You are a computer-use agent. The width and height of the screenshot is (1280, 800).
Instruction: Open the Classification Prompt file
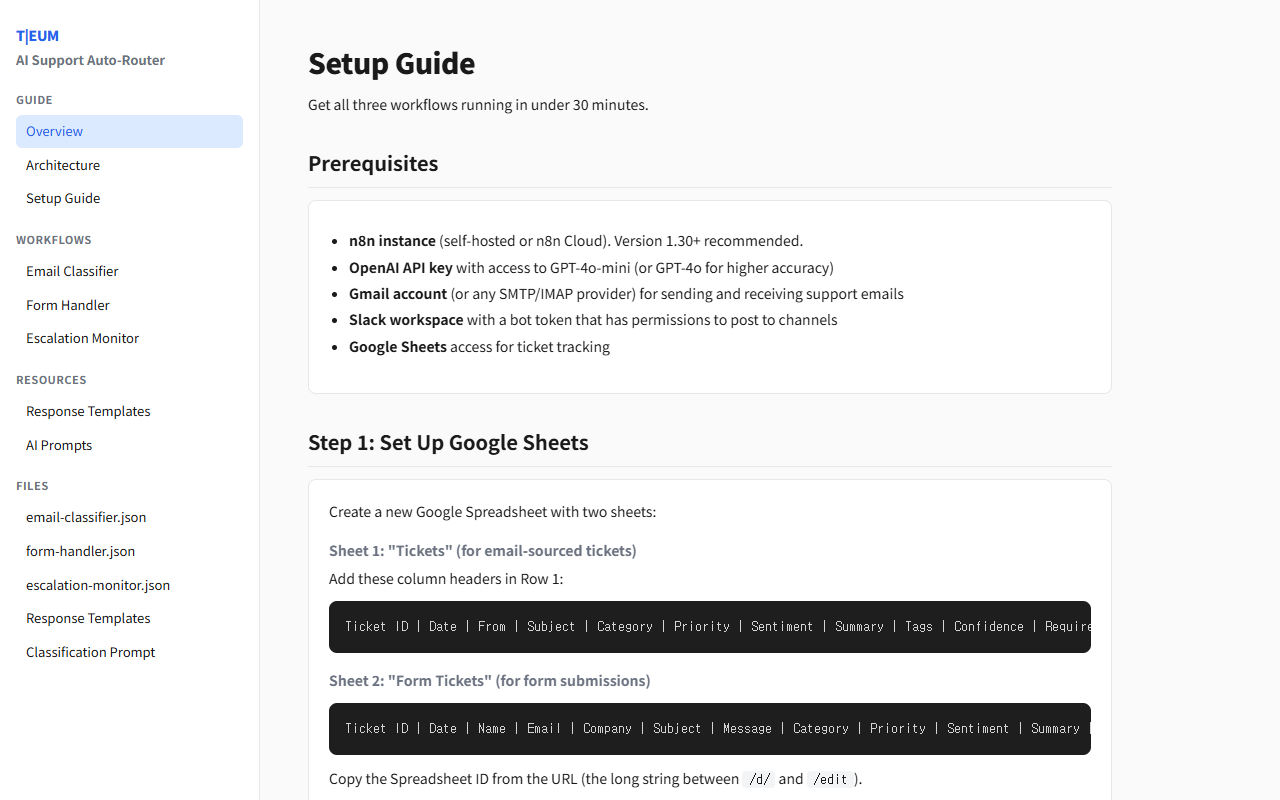click(x=91, y=652)
